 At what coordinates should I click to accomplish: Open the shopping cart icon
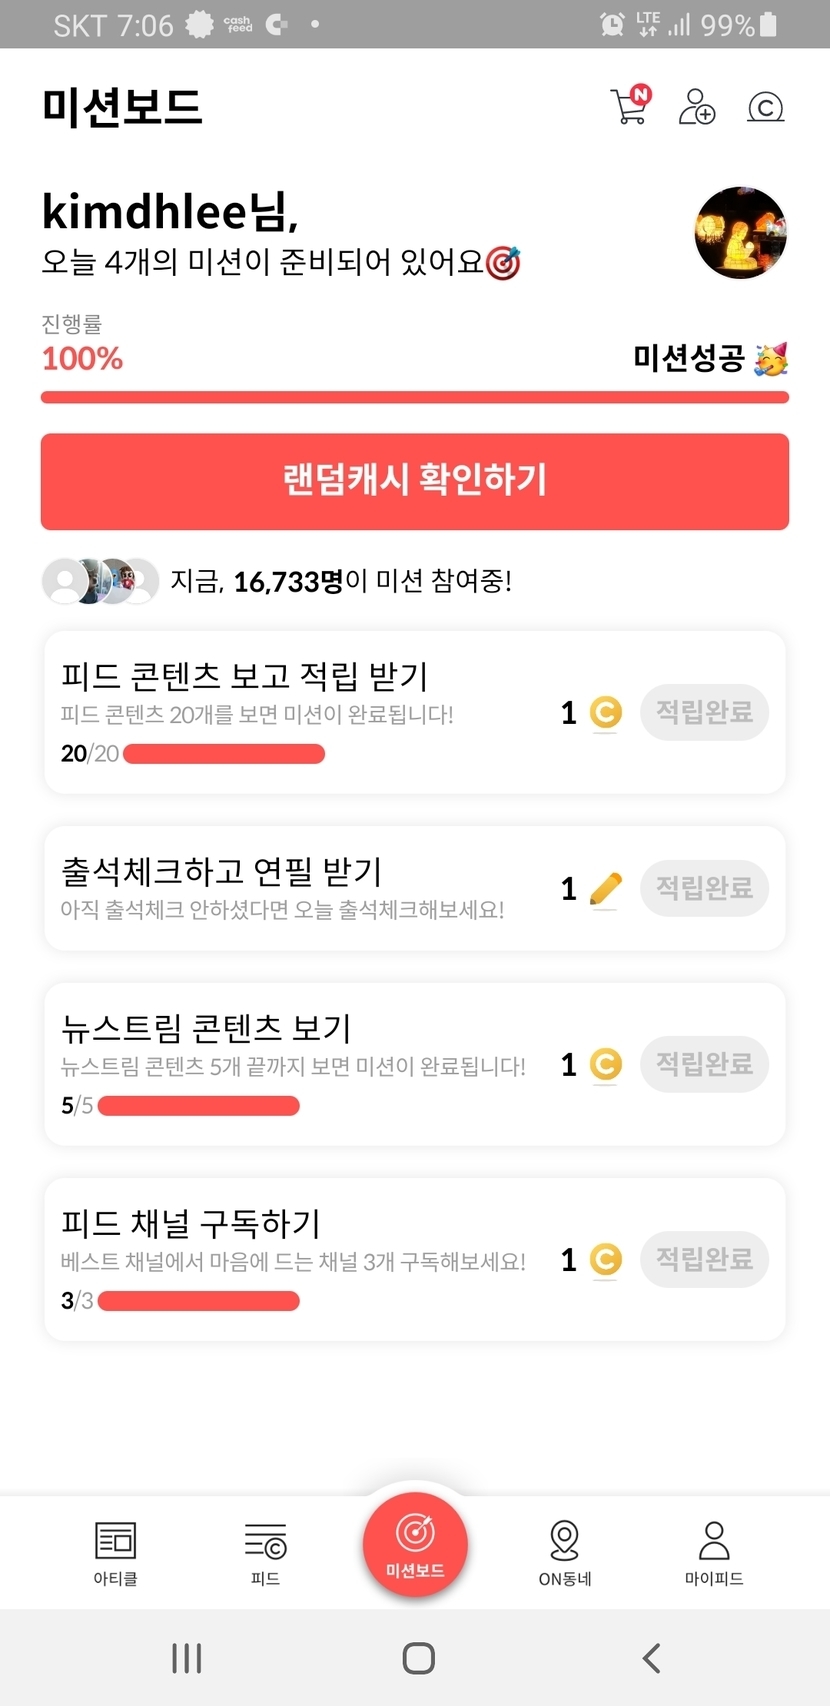[x=630, y=106]
